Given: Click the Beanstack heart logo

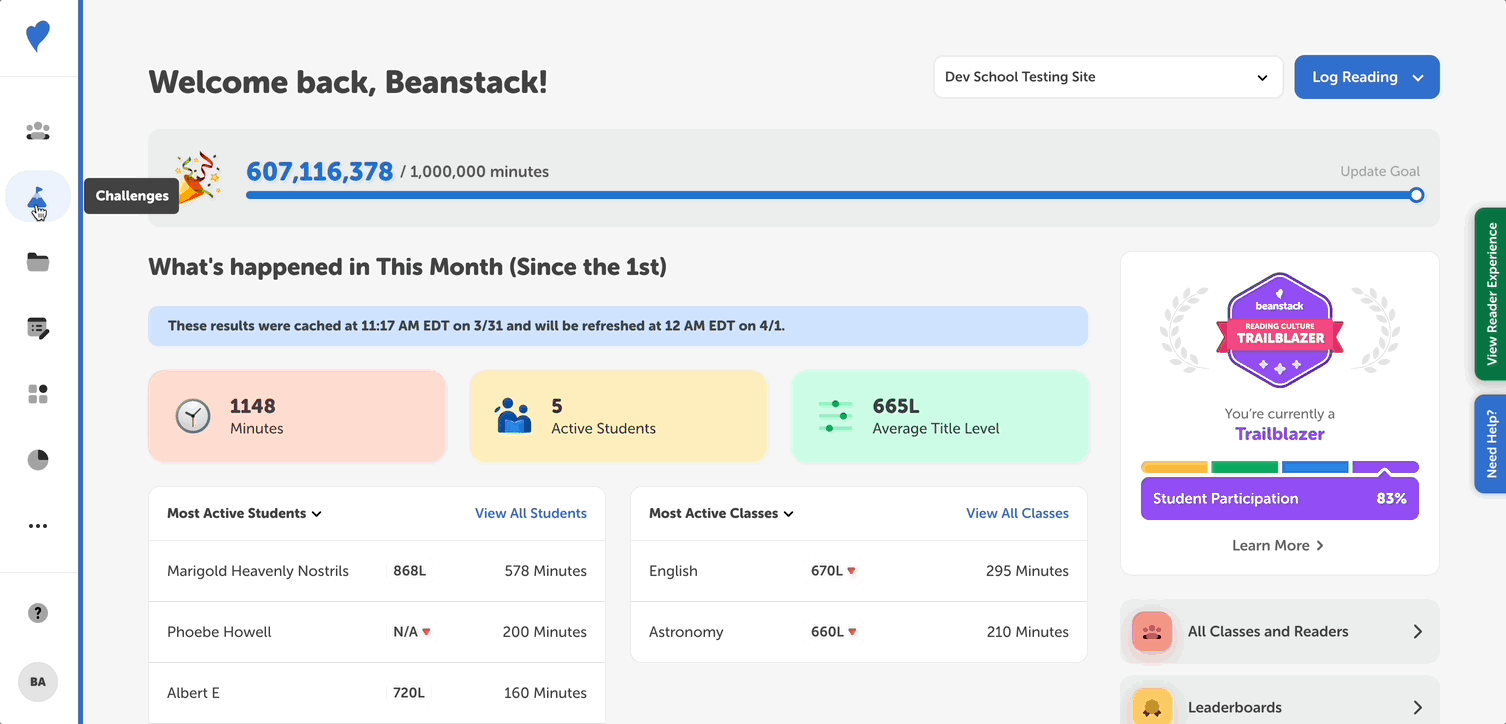Looking at the screenshot, I should [38, 37].
